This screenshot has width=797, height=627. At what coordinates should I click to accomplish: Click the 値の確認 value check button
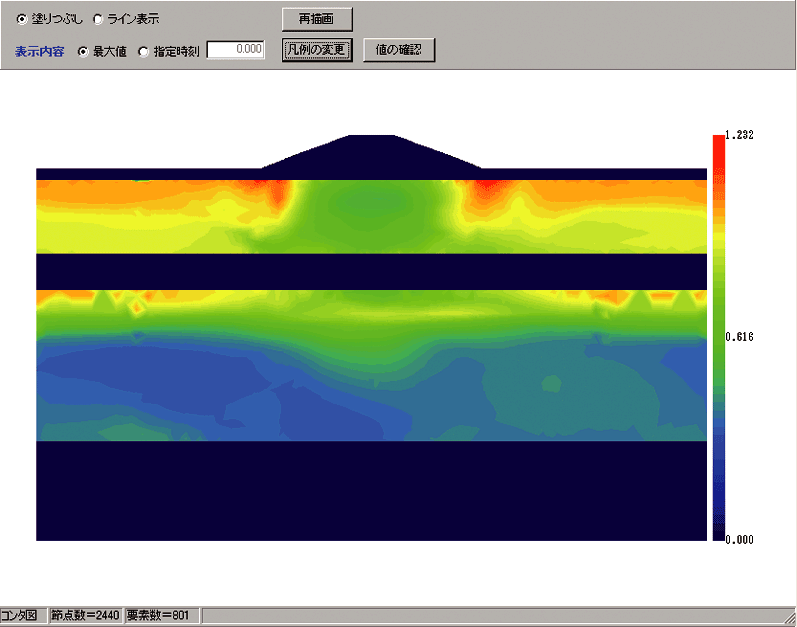click(399, 50)
